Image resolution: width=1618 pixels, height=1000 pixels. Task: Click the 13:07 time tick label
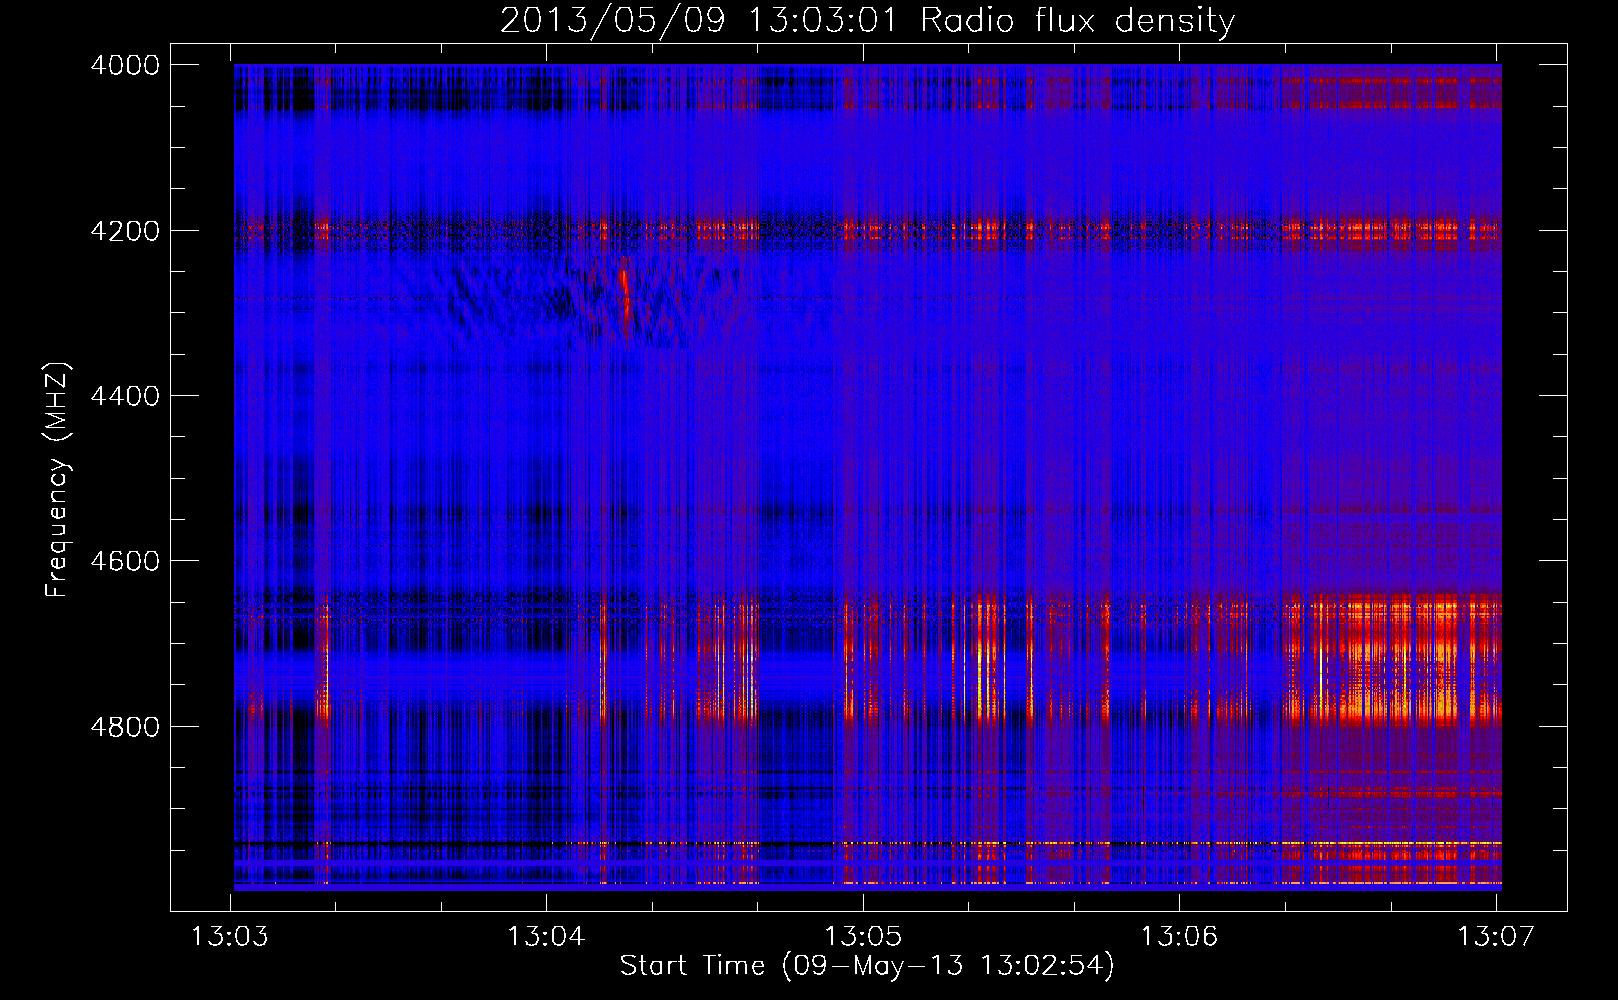coord(1496,937)
